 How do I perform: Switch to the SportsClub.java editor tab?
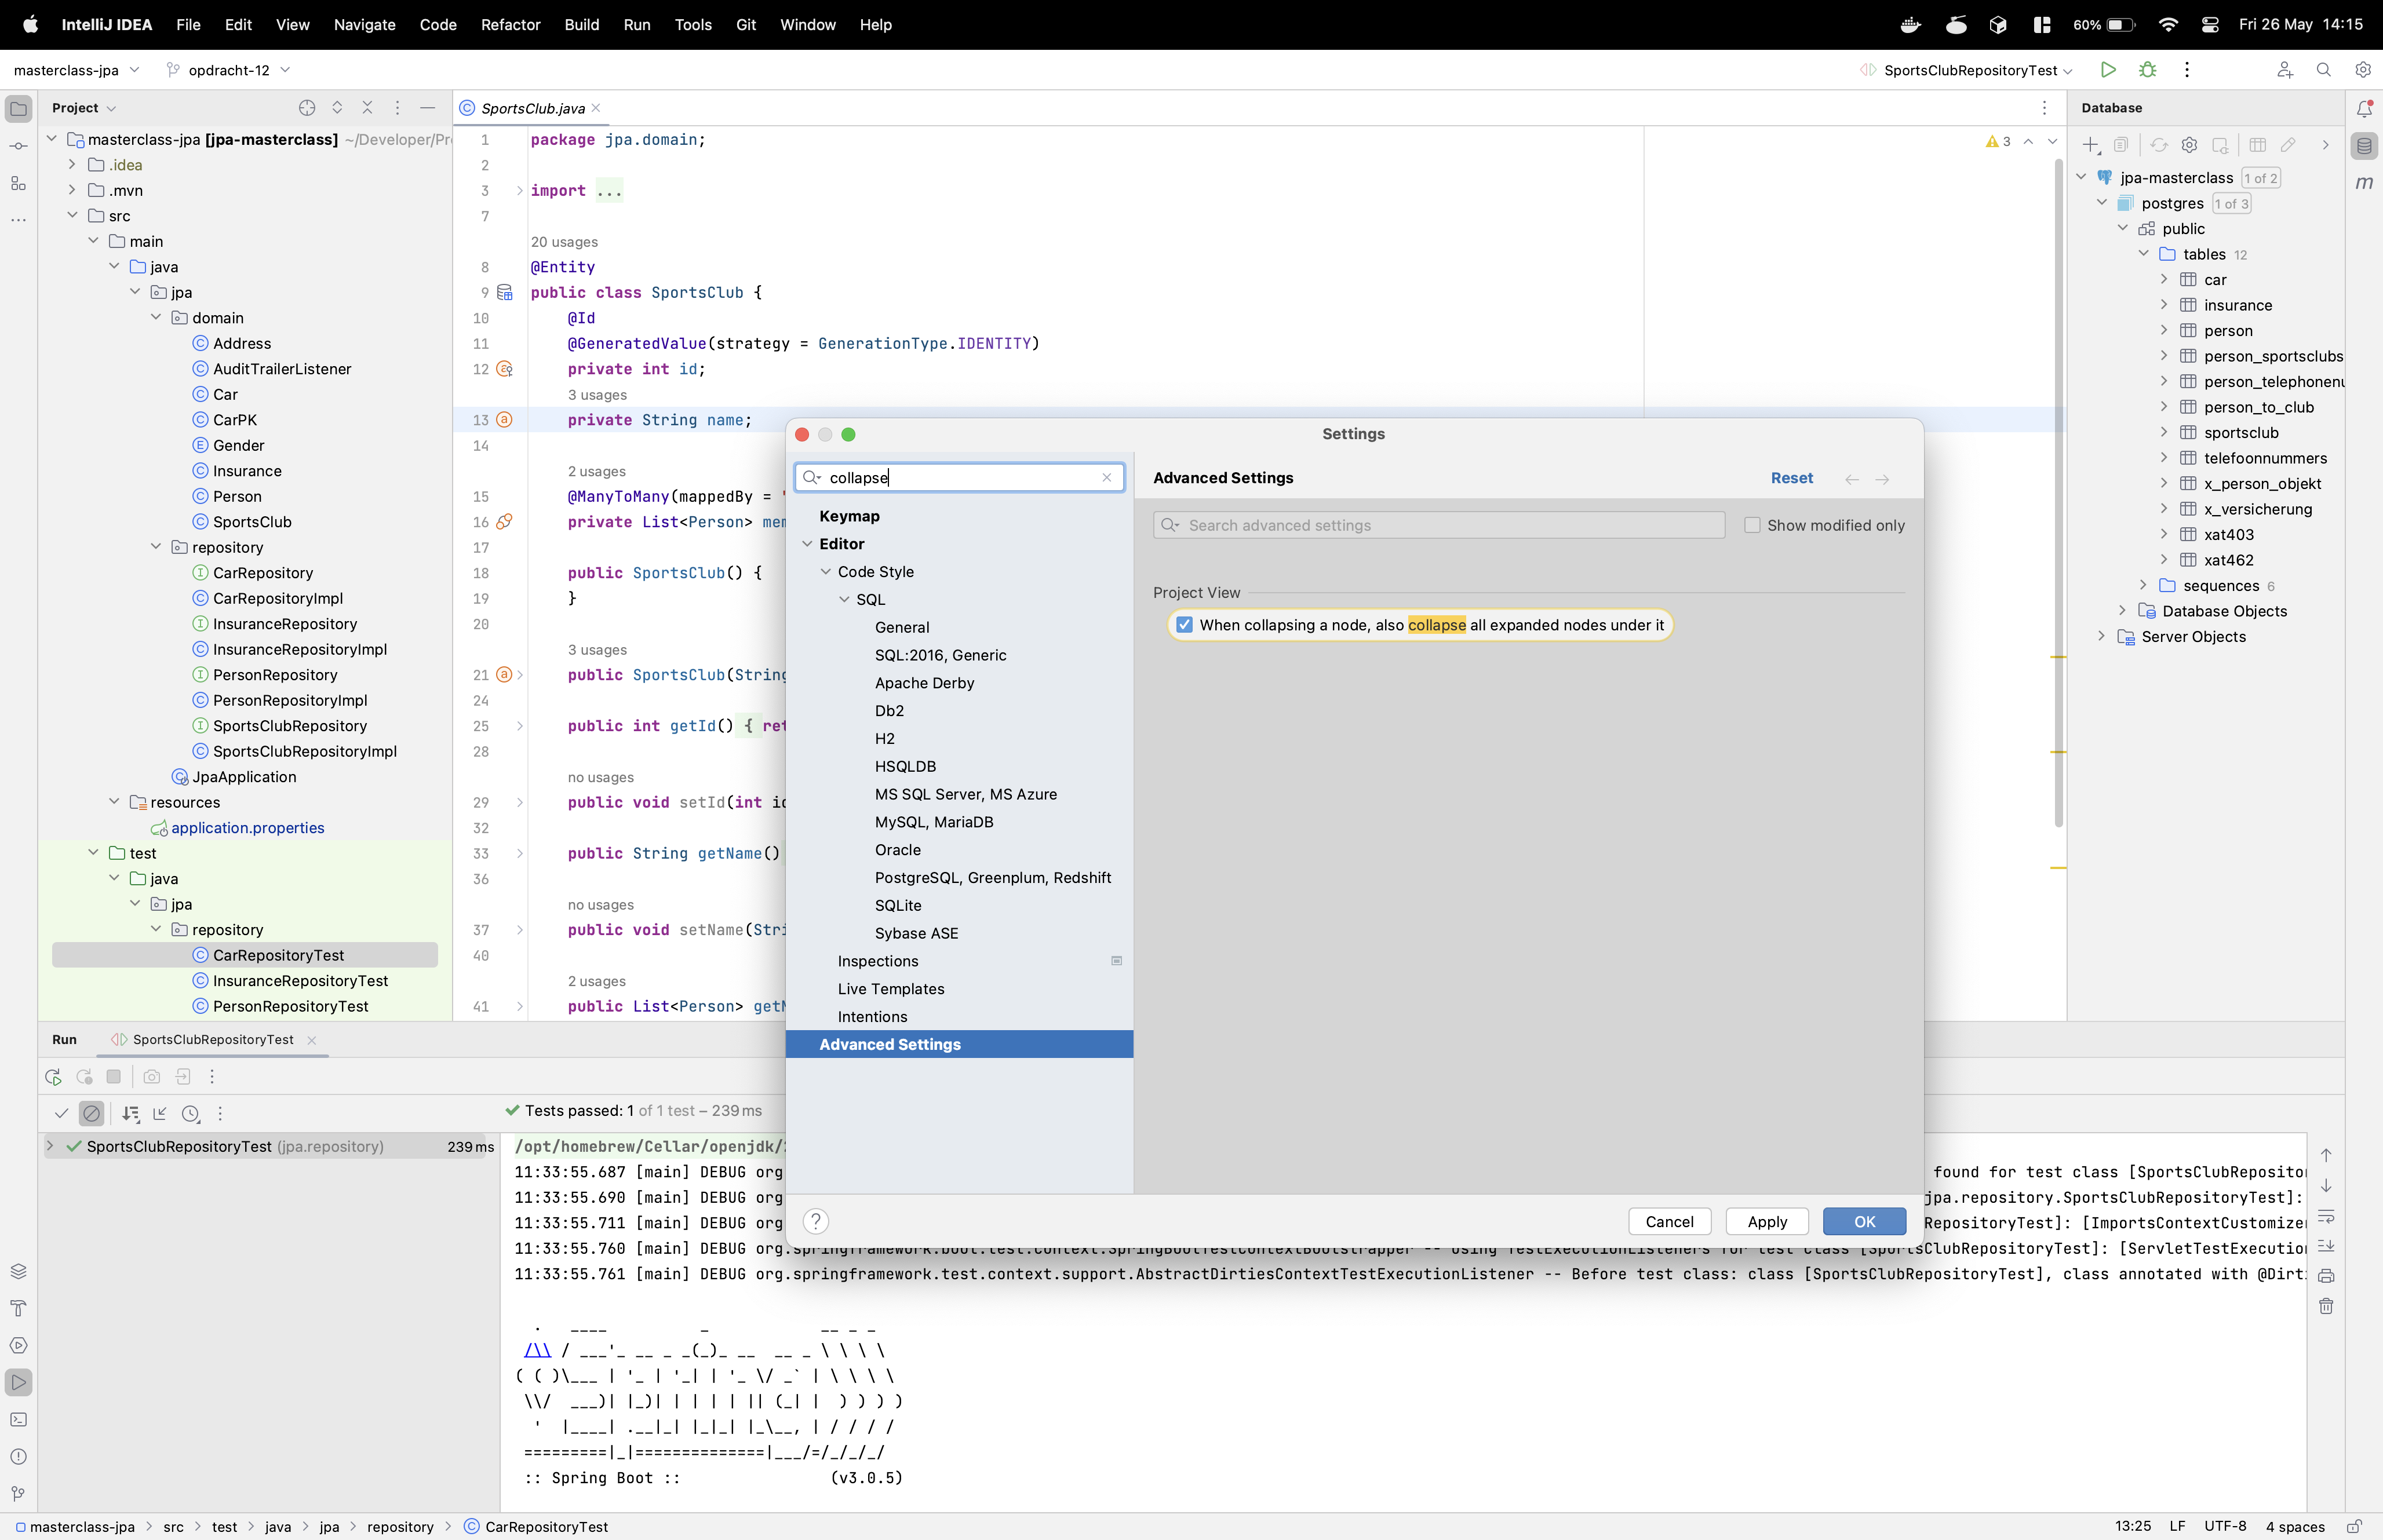[x=530, y=108]
